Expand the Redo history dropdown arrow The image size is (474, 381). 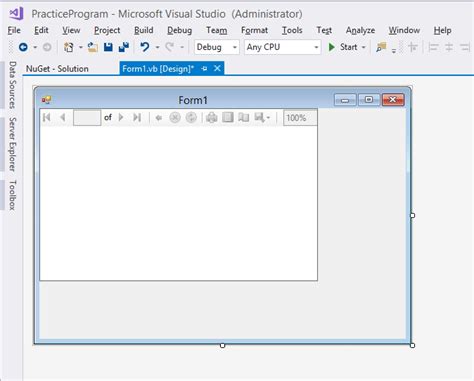tap(182, 47)
